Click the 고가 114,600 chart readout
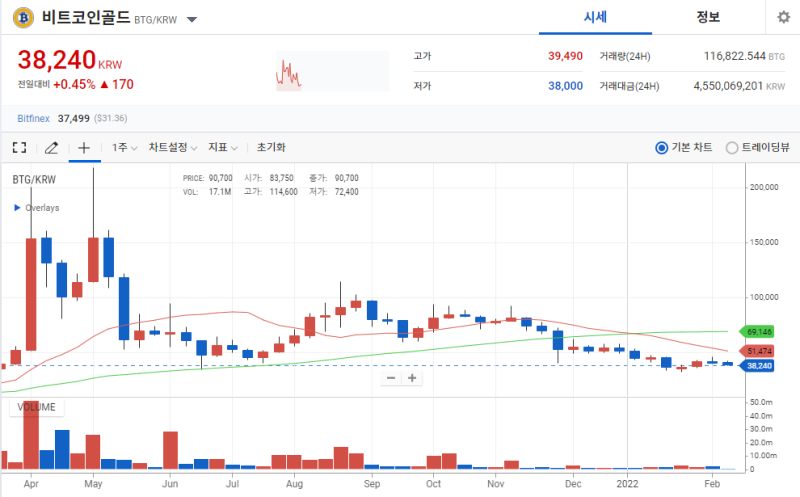This screenshot has width=800, height=497. pos(270,192)
